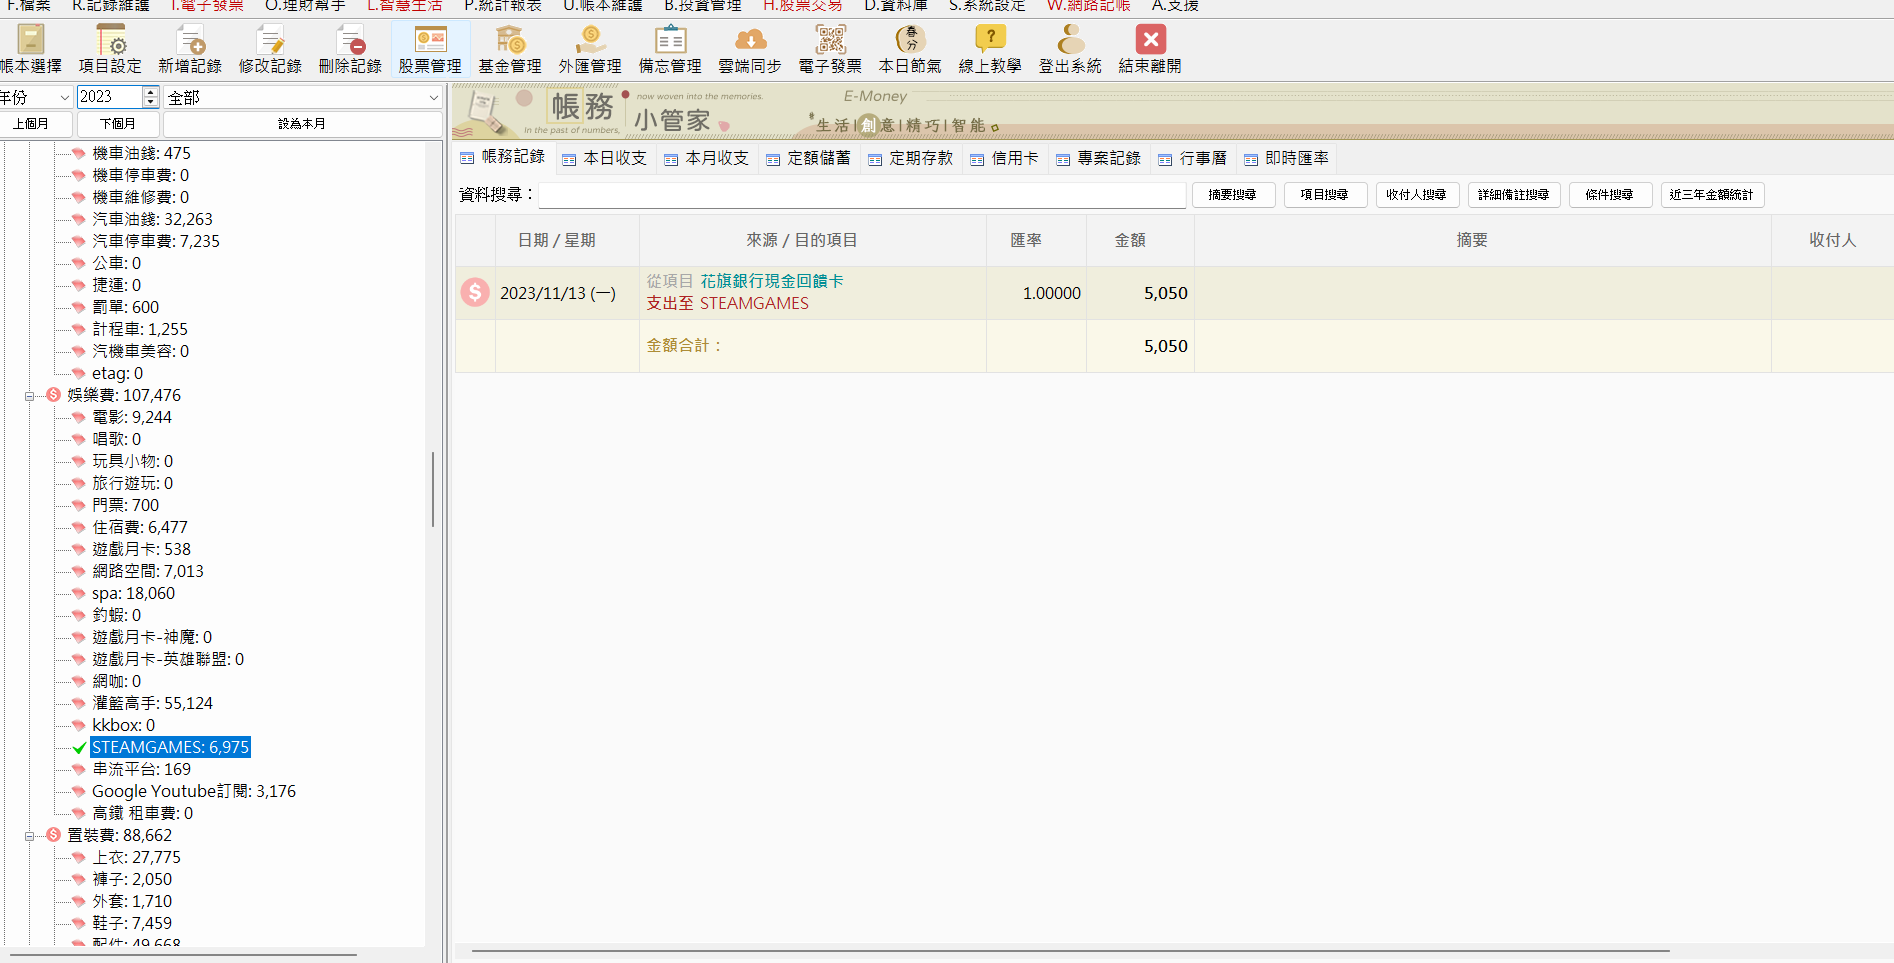Click 刪除記錄 delete record icon
This screenshot has width=1894, height=963.
[350, 50]
